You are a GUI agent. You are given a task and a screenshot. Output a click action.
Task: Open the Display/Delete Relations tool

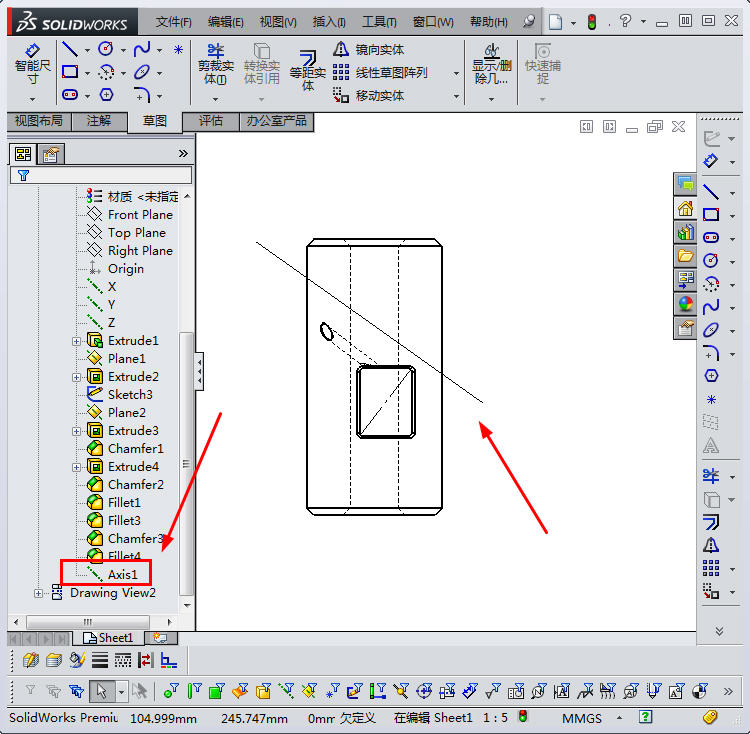click(x=491, y=62)
